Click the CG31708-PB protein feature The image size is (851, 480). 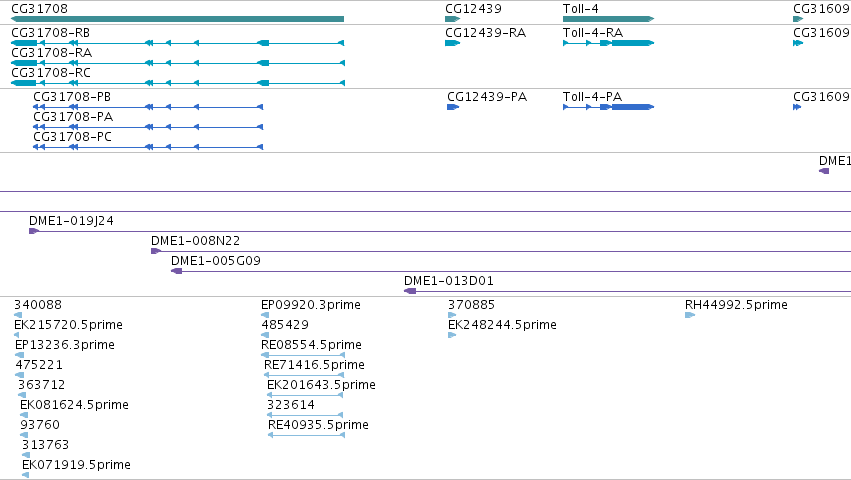(148, 107)
